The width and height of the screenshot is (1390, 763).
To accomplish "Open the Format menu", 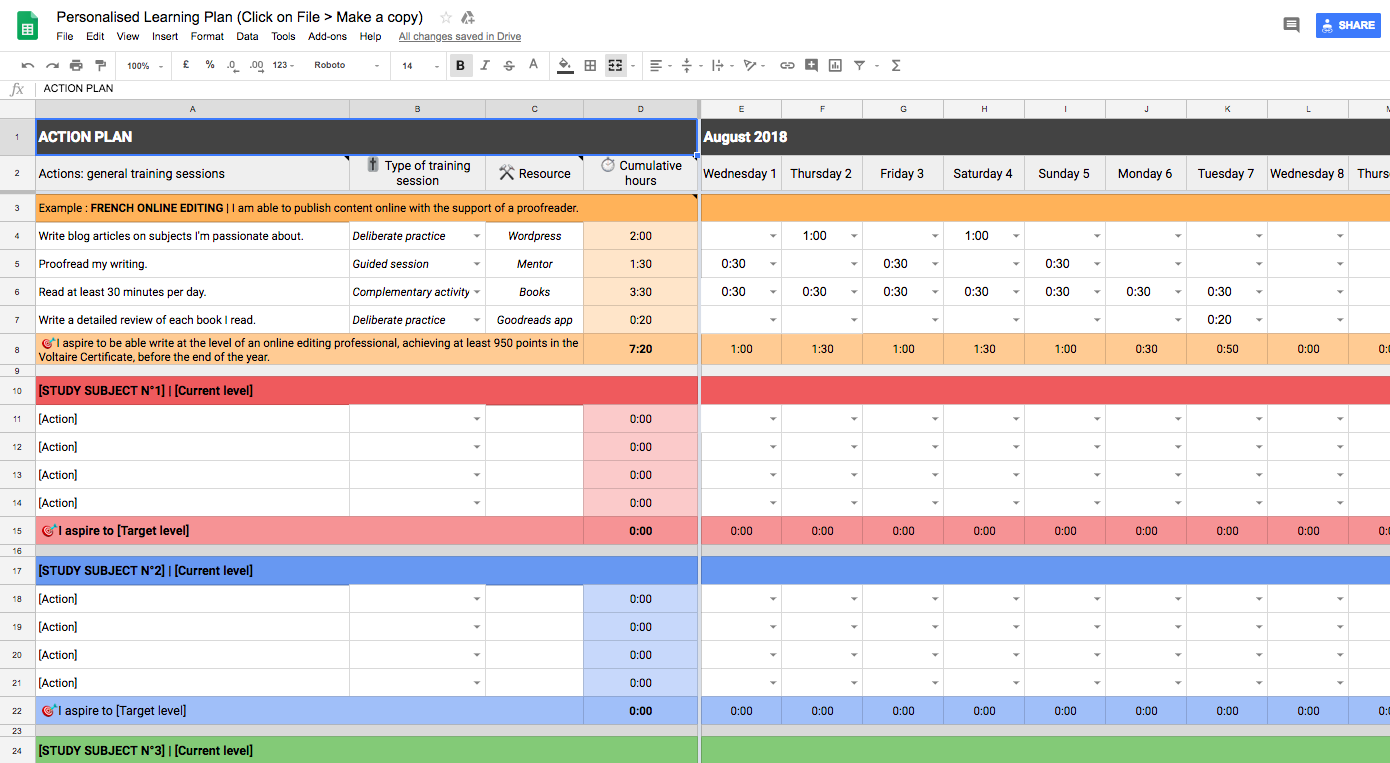I will point(207,36).
